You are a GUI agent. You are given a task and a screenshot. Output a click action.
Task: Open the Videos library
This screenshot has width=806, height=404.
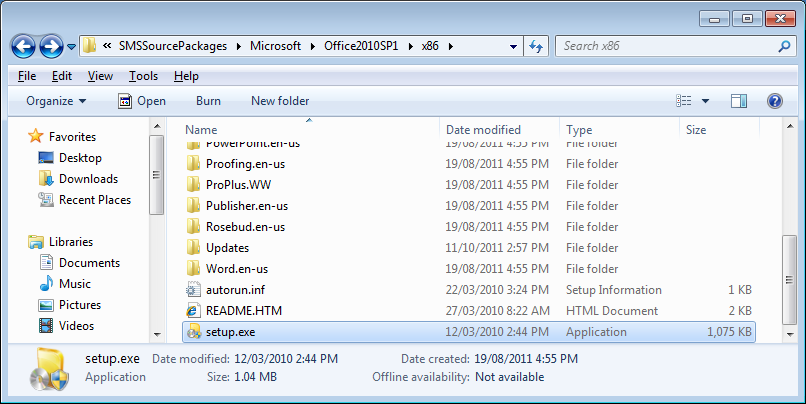[77, 326]
